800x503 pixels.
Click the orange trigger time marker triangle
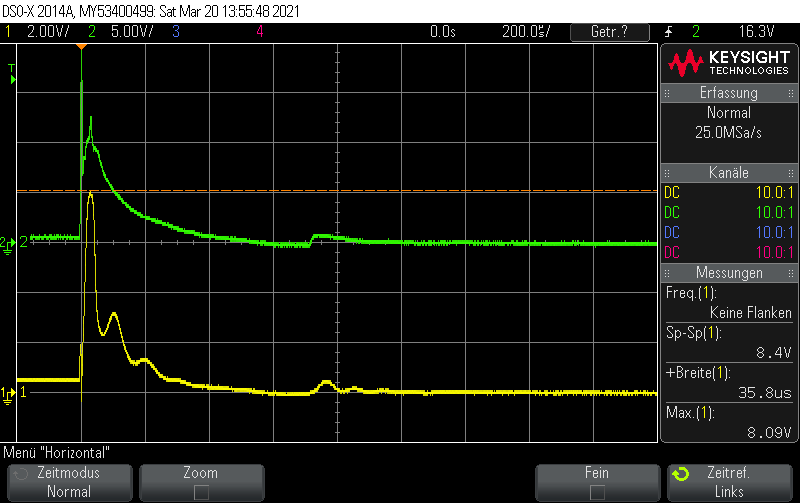coord(81,46)
